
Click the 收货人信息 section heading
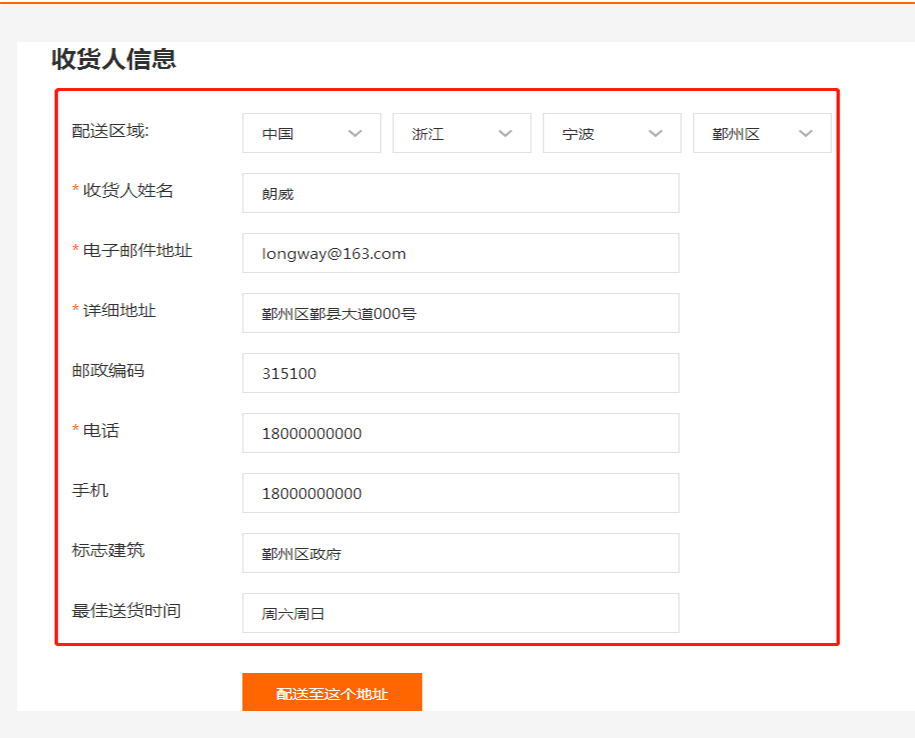click(114, 59)
